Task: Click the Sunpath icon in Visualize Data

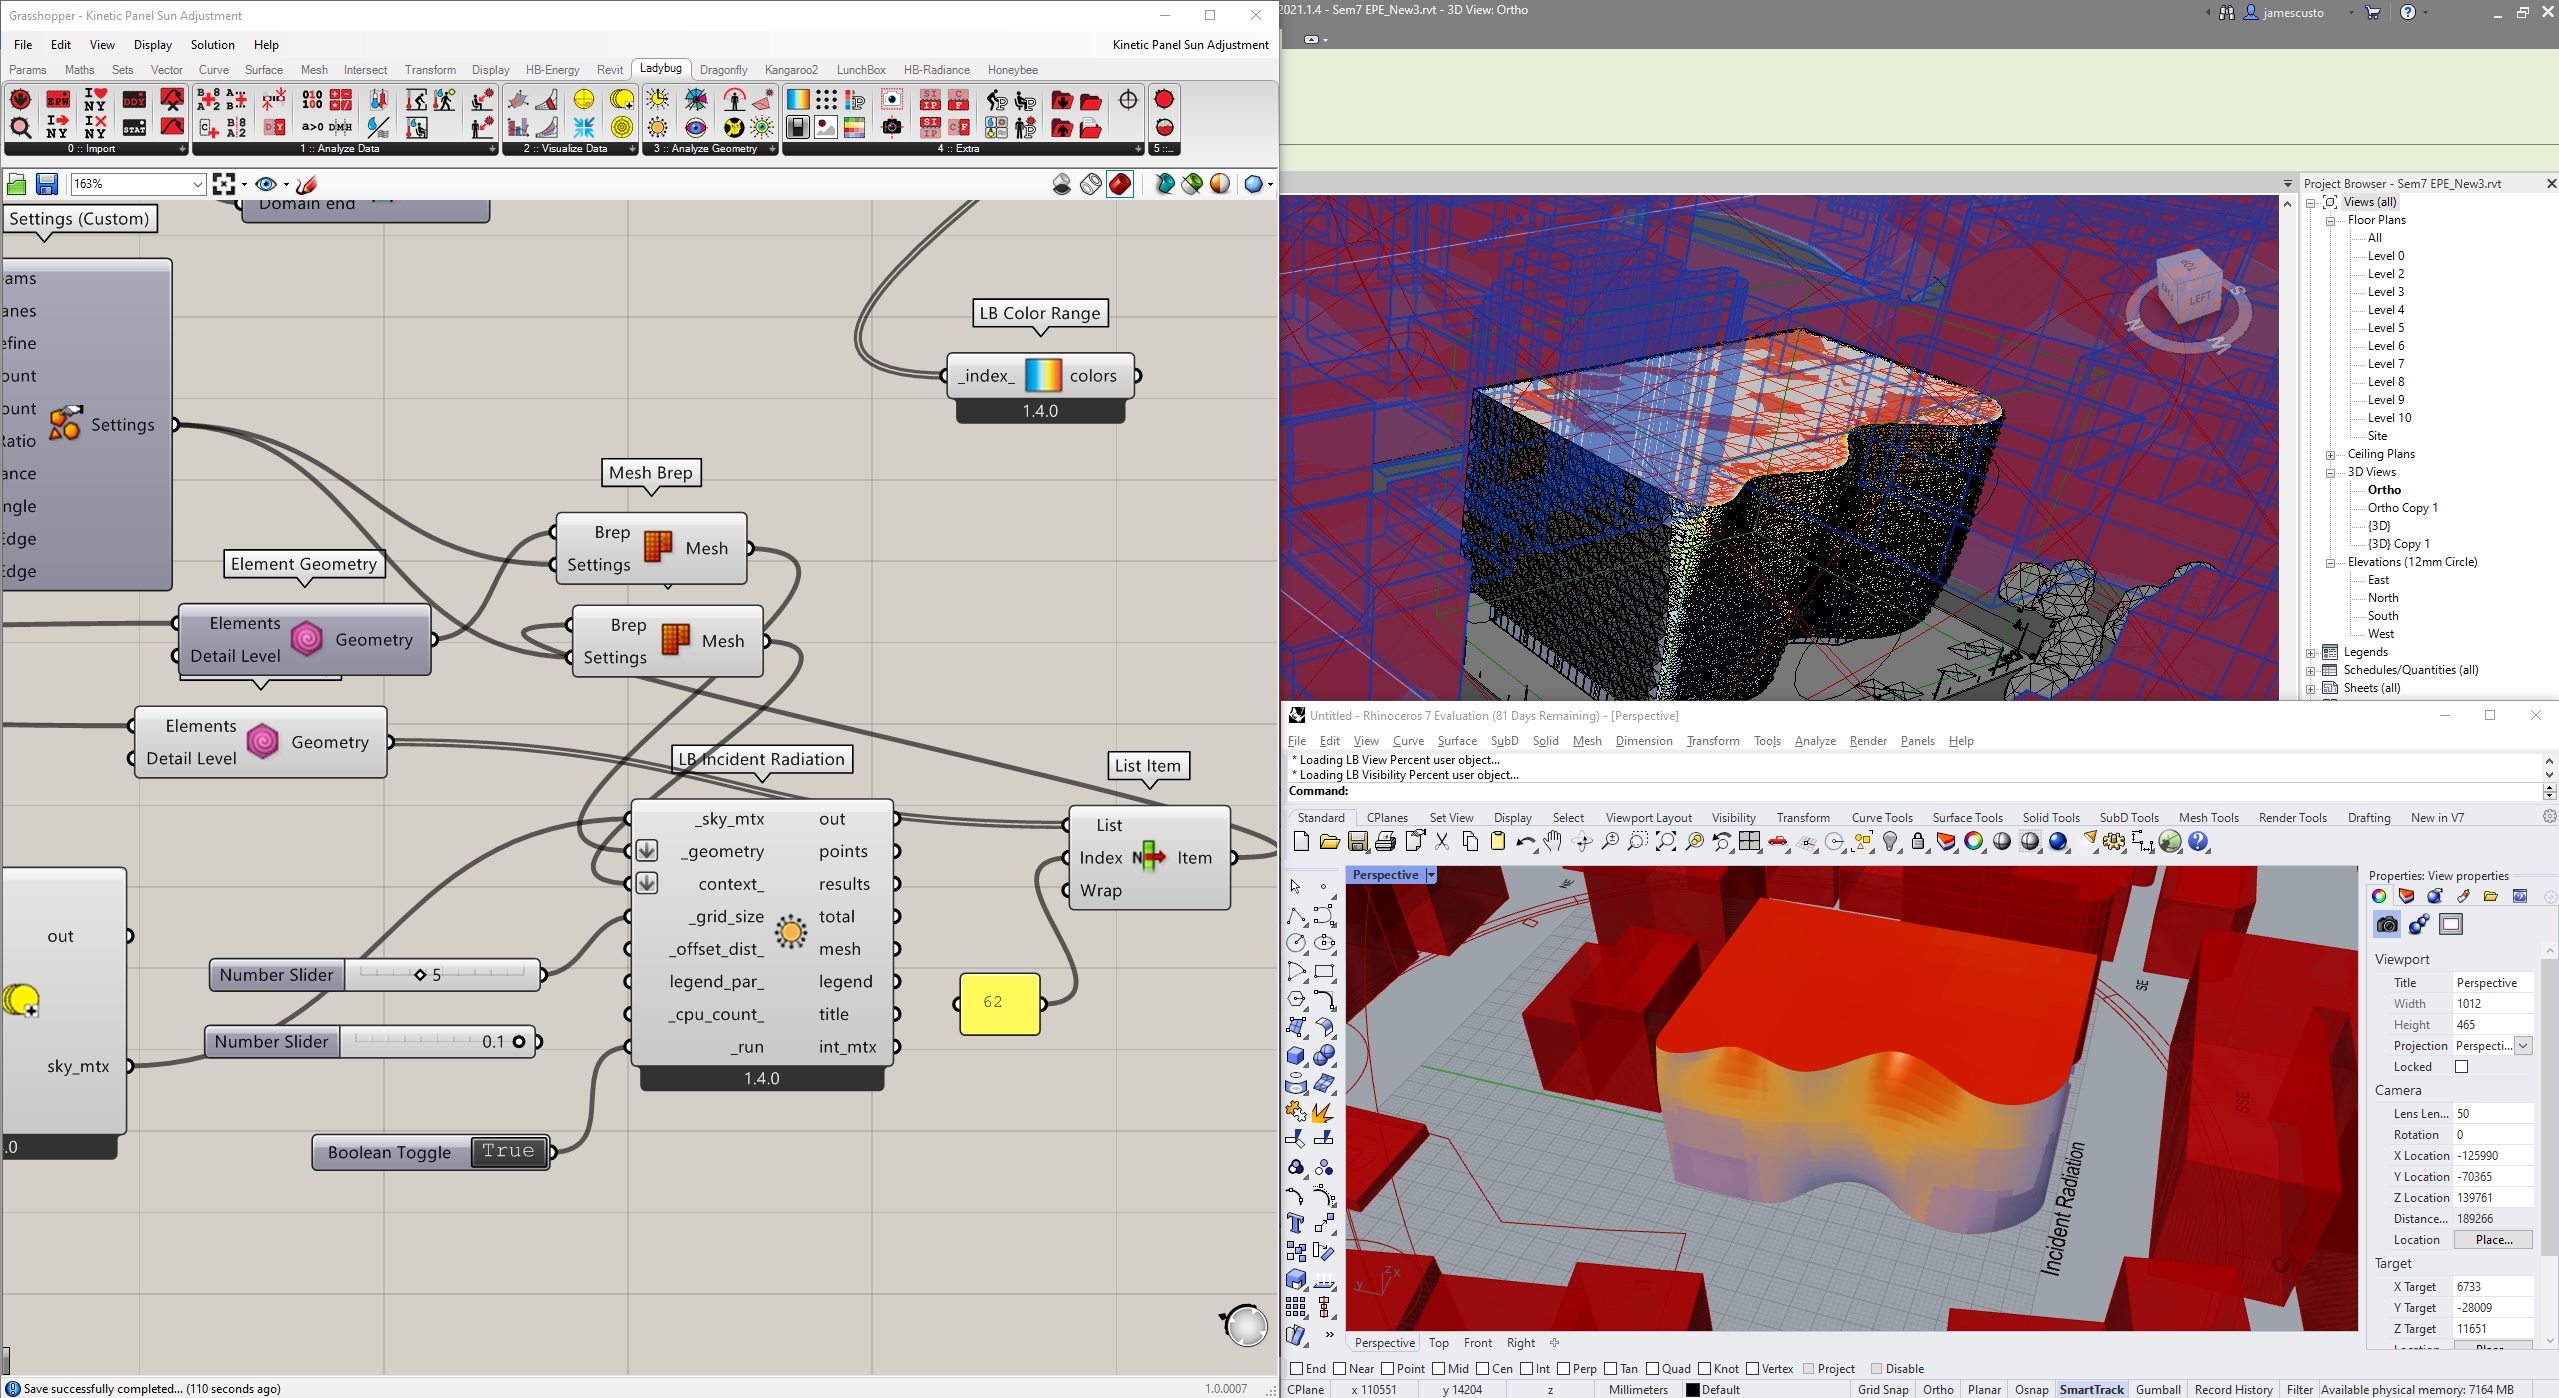Action: point(584,100)
